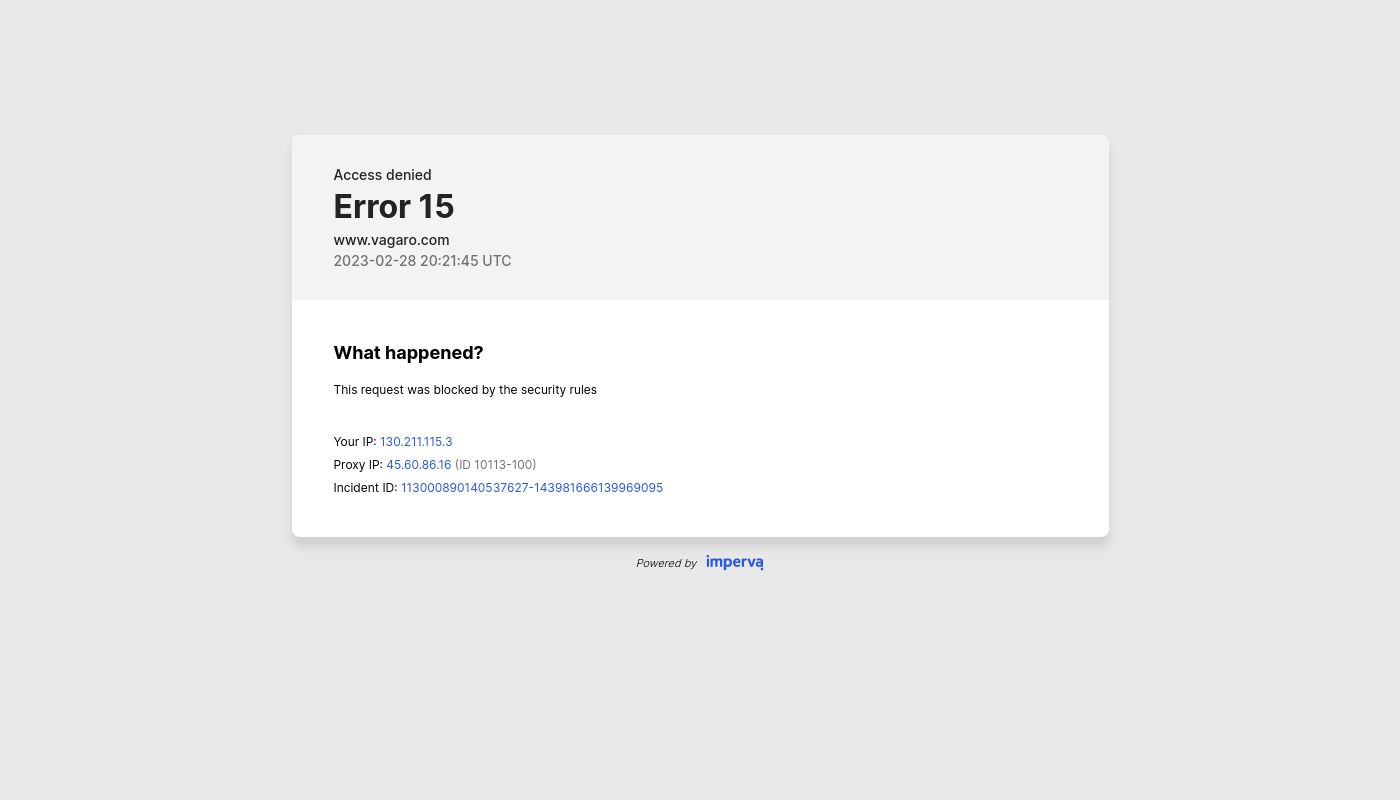This screenshot has width=1400, height=800.
Task: Click the Powered by text
Action: (666, 563)
